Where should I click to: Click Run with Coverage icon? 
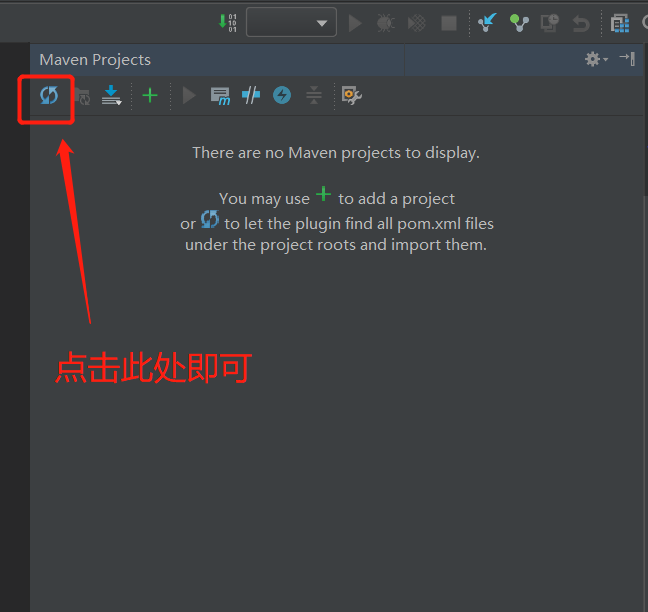pyautogui.click(x=417, y=23)
